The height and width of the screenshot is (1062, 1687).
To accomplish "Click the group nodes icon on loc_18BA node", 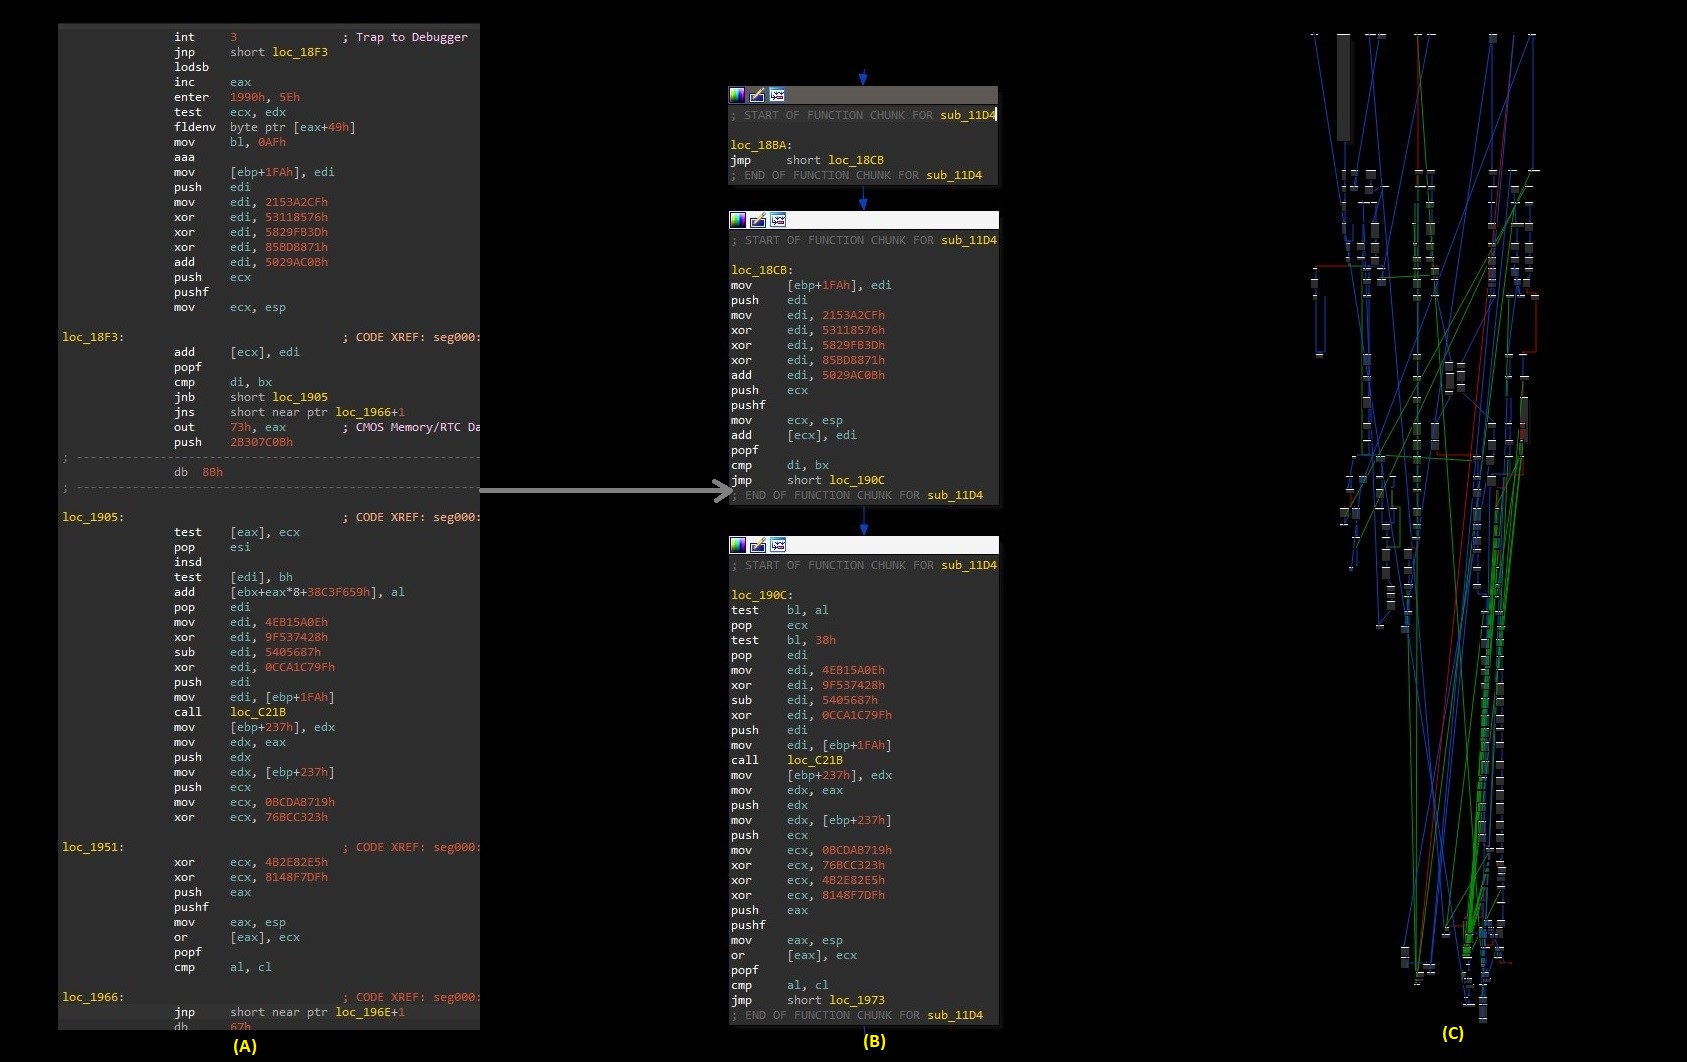I will [x=777, y=95].
